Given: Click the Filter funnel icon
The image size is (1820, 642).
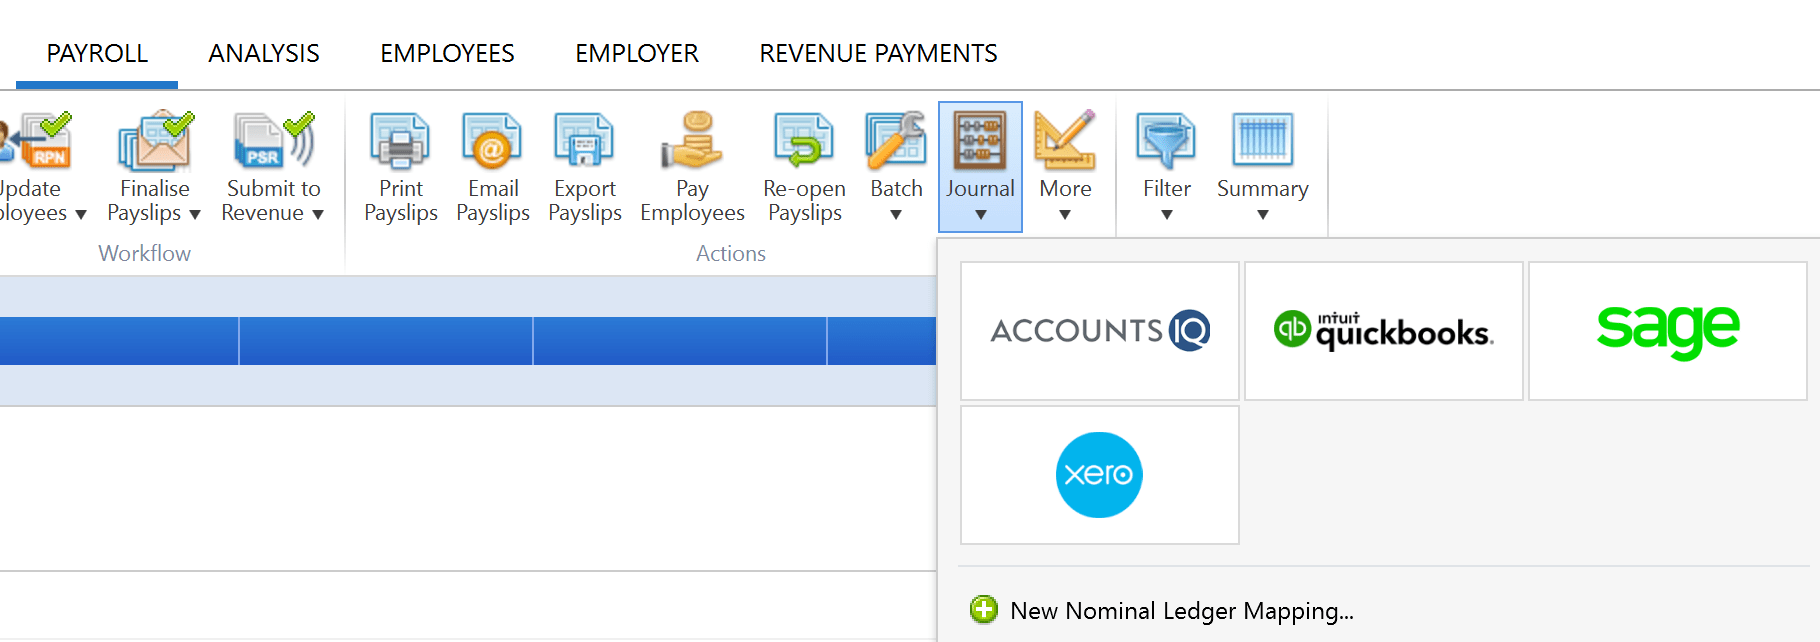Looking at the screenshot, I should pyautogui.click(x=1166, y=140).
